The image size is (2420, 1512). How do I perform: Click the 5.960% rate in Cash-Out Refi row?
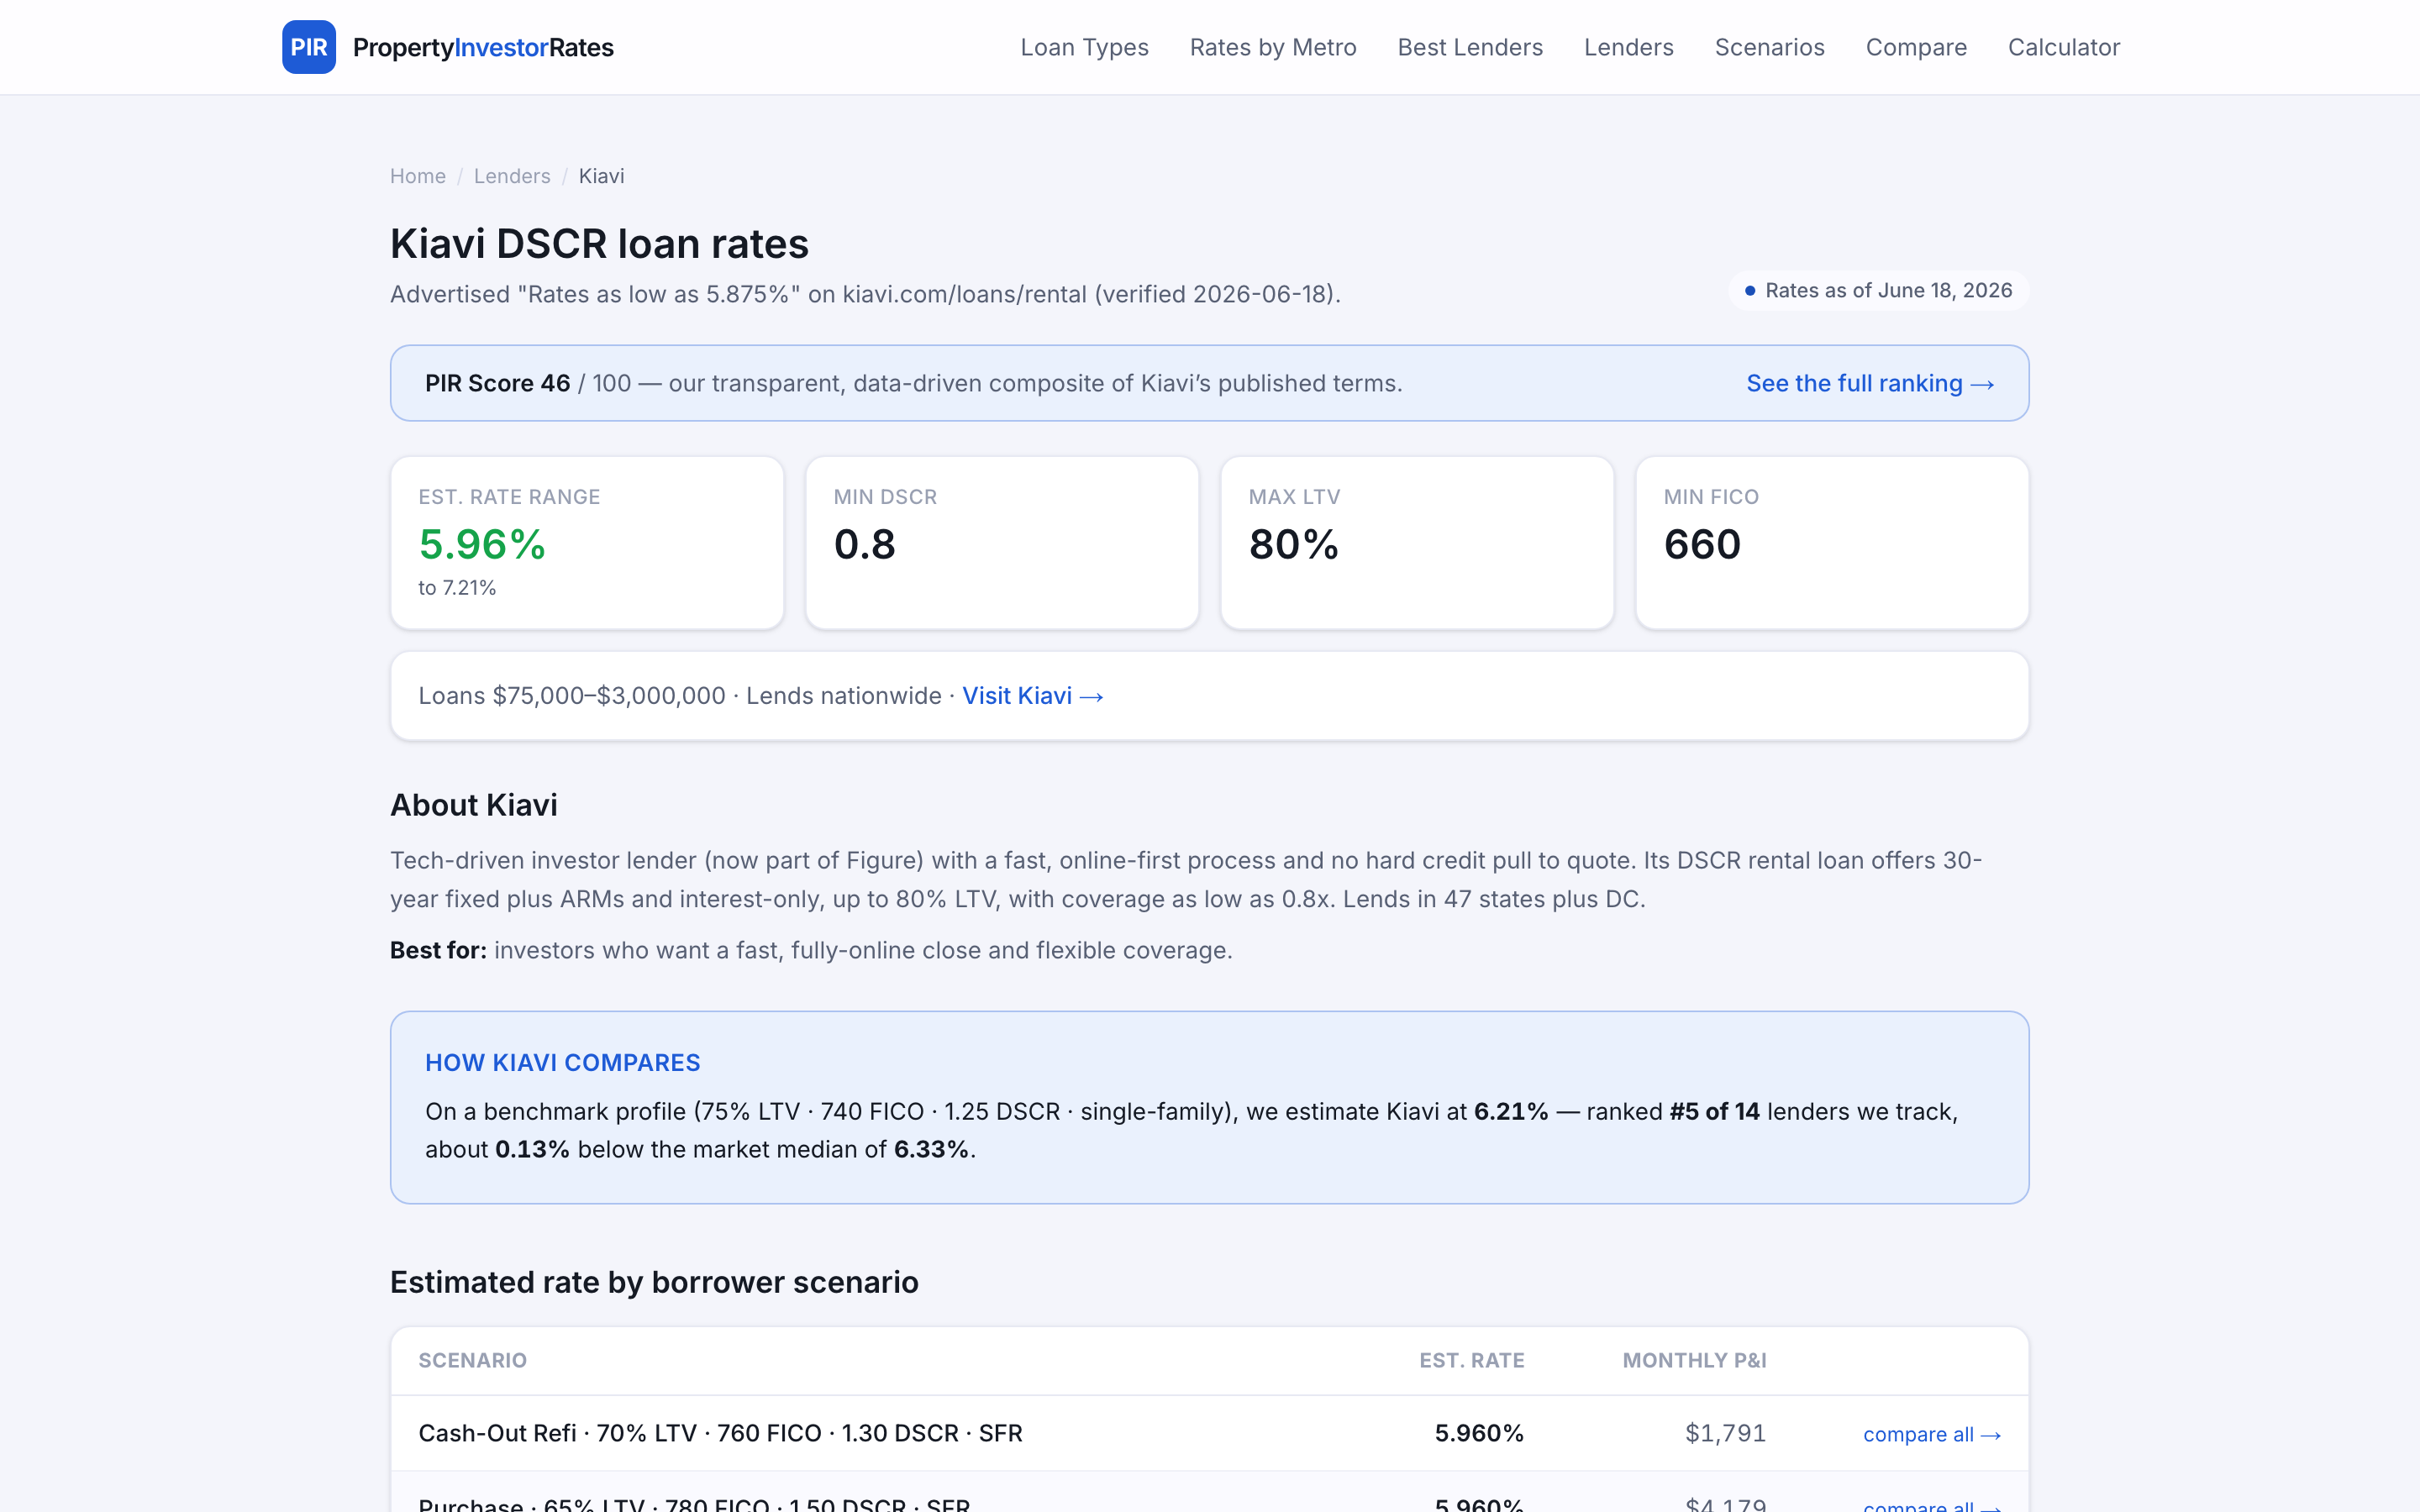coord(1479,1433)
